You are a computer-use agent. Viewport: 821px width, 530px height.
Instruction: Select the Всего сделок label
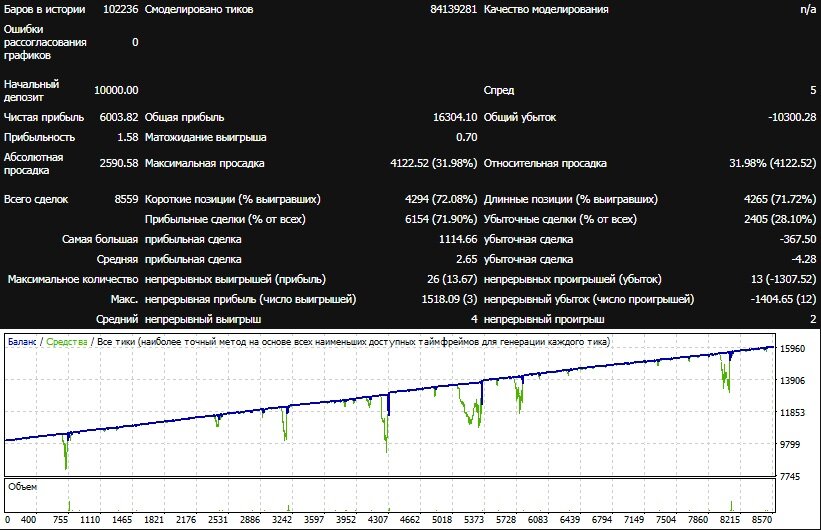click(x=36, y=200)
